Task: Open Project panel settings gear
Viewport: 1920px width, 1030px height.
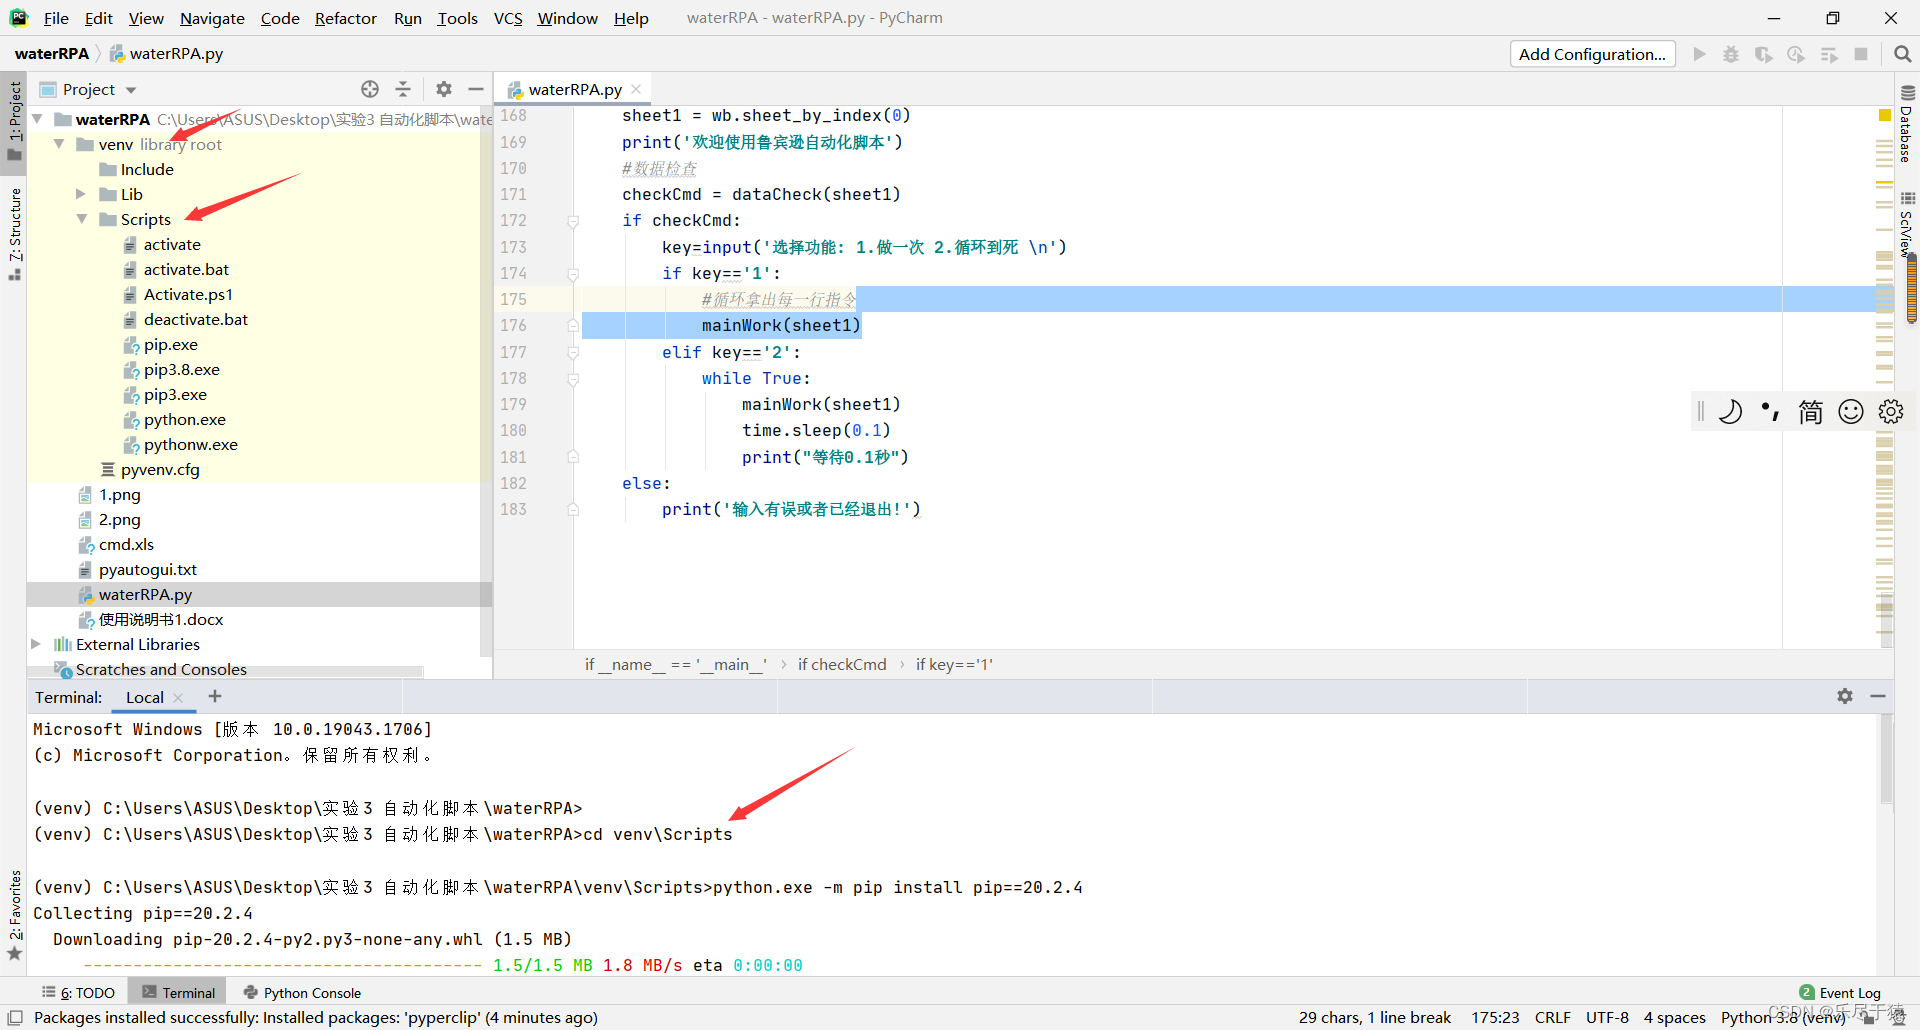Action: click(x=443, y=89)
